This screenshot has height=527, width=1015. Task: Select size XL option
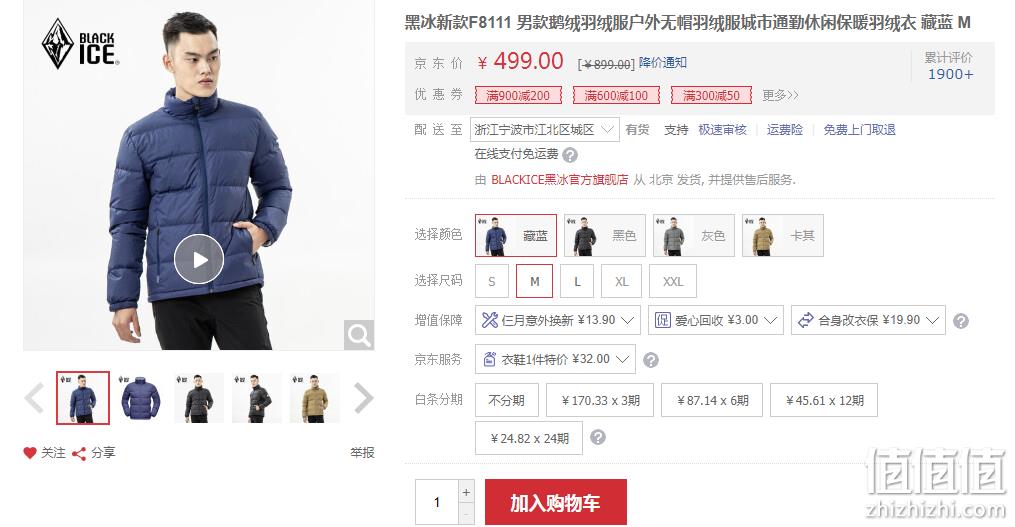click(x=621, y=282)
